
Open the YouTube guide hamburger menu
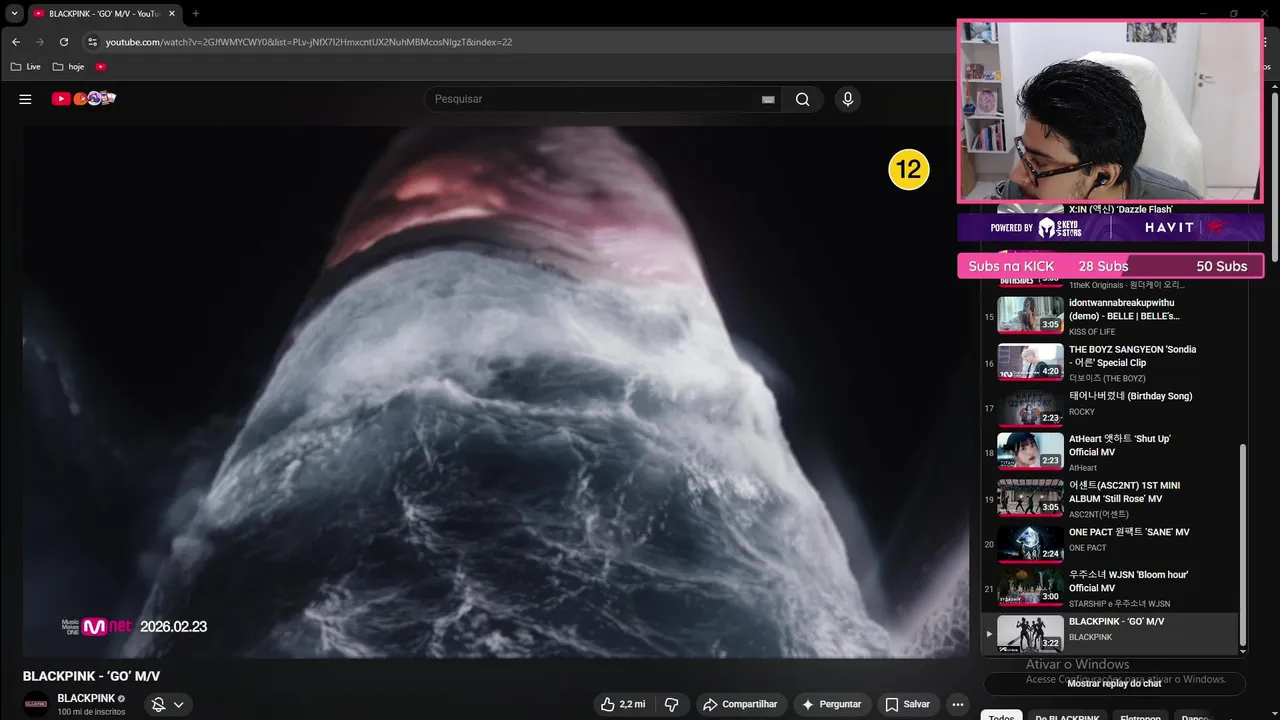25,99
